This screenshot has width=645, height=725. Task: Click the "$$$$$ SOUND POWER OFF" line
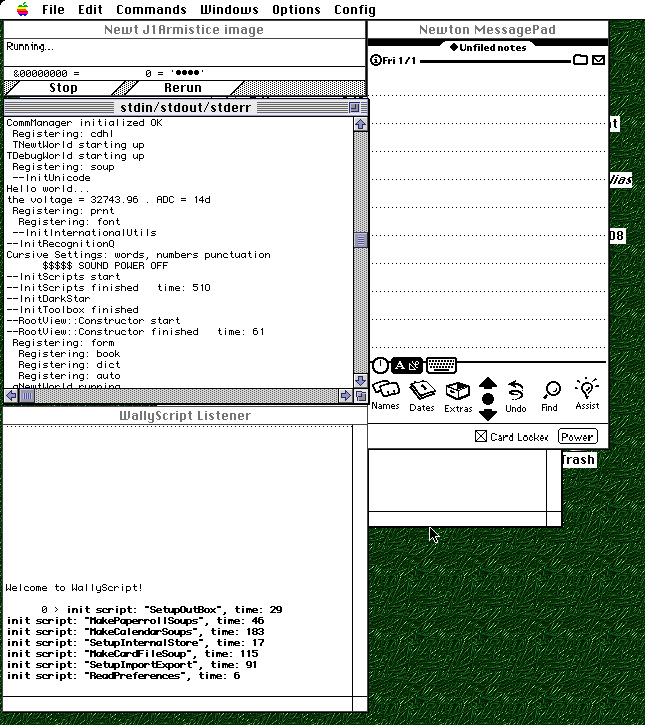tap(105, 265)
